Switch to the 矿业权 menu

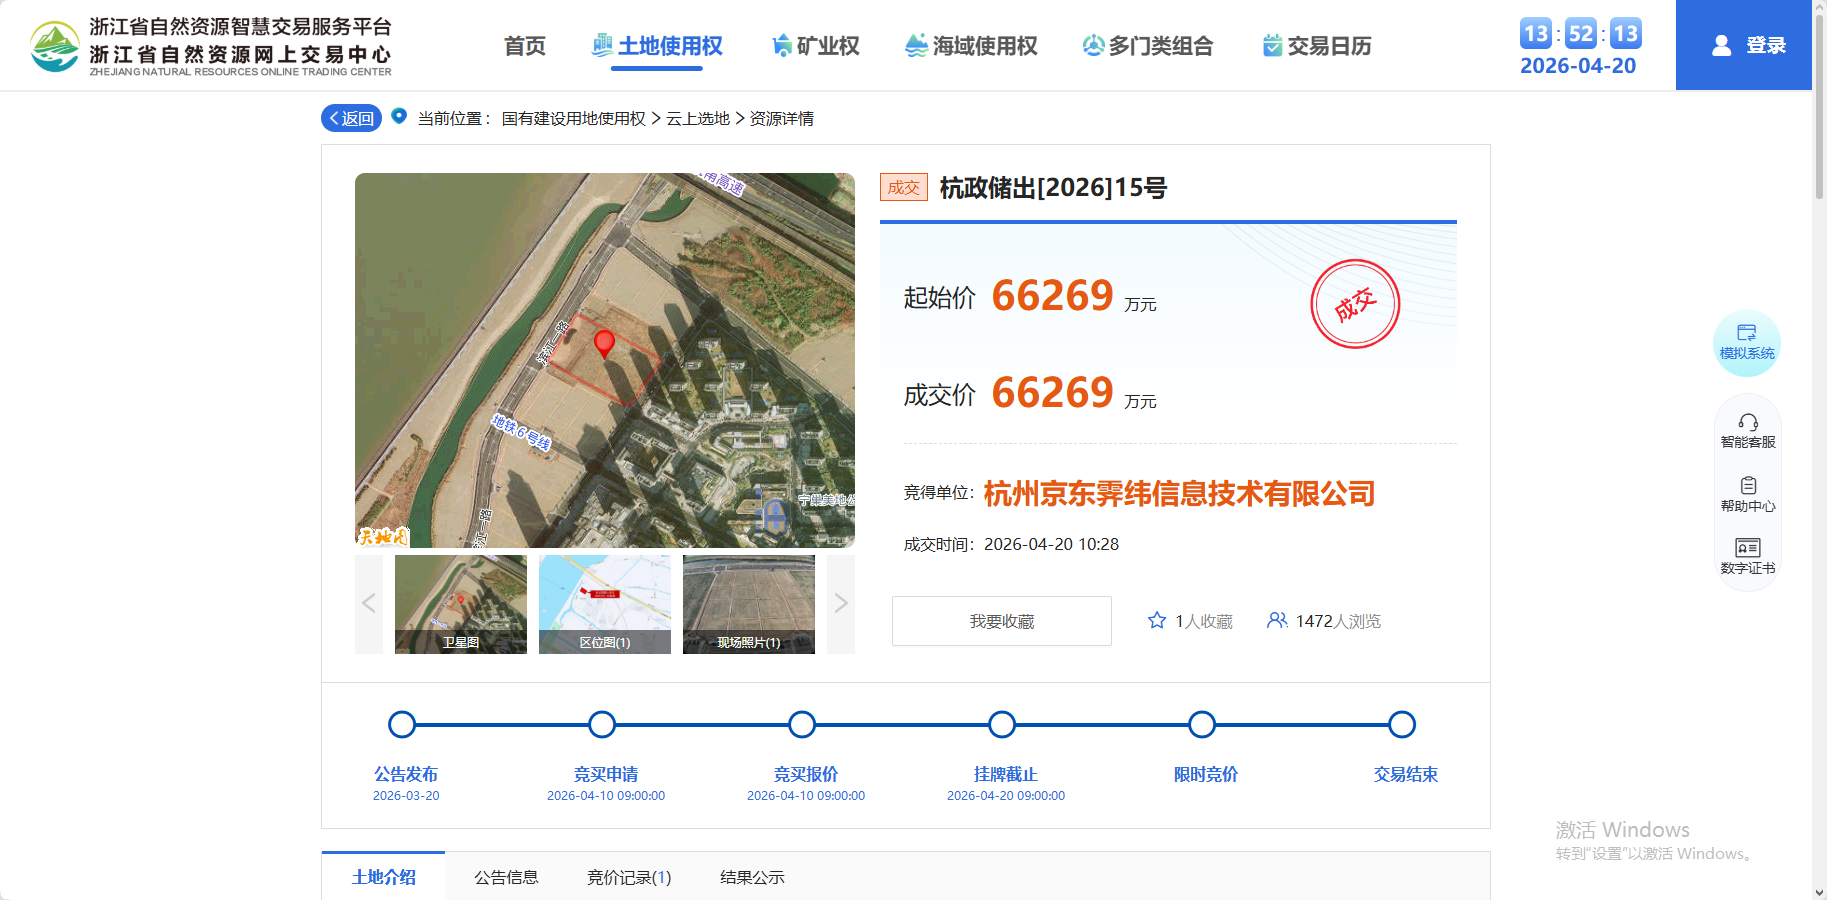pyautogui.click(x=816, y=46)
